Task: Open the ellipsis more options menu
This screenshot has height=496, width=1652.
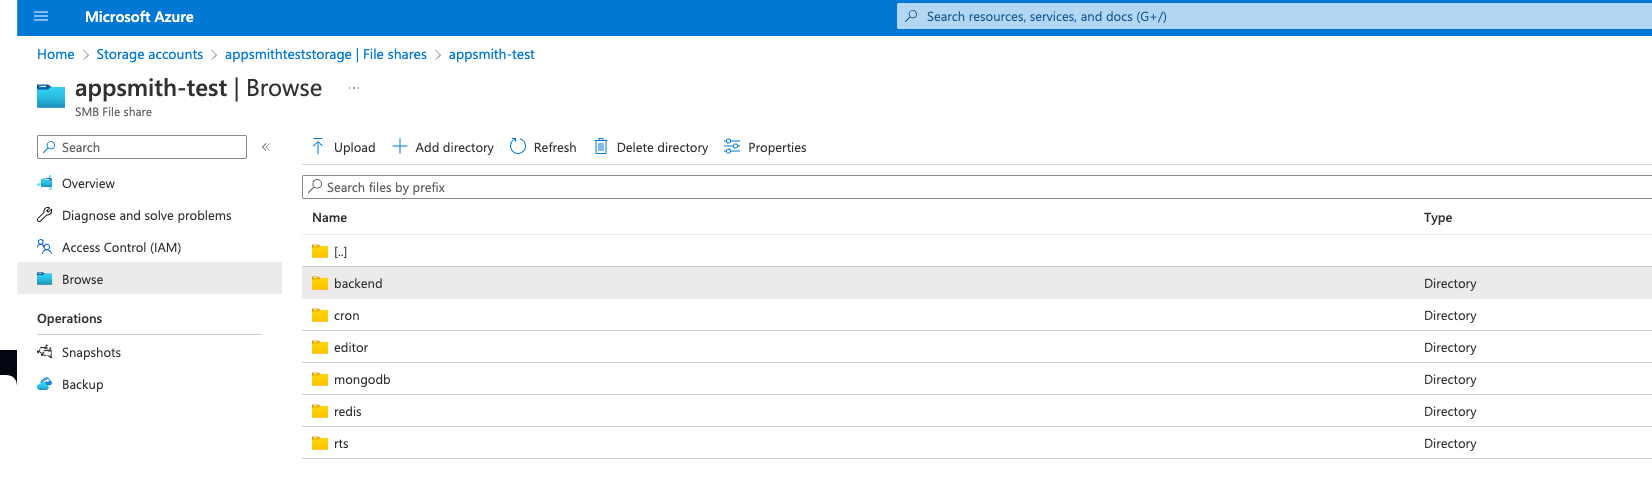Action: point(354,88)
